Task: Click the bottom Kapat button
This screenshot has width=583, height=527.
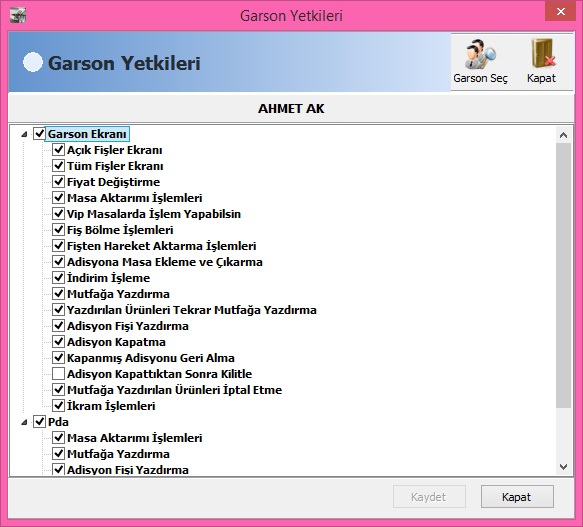Action: [517, 497]
